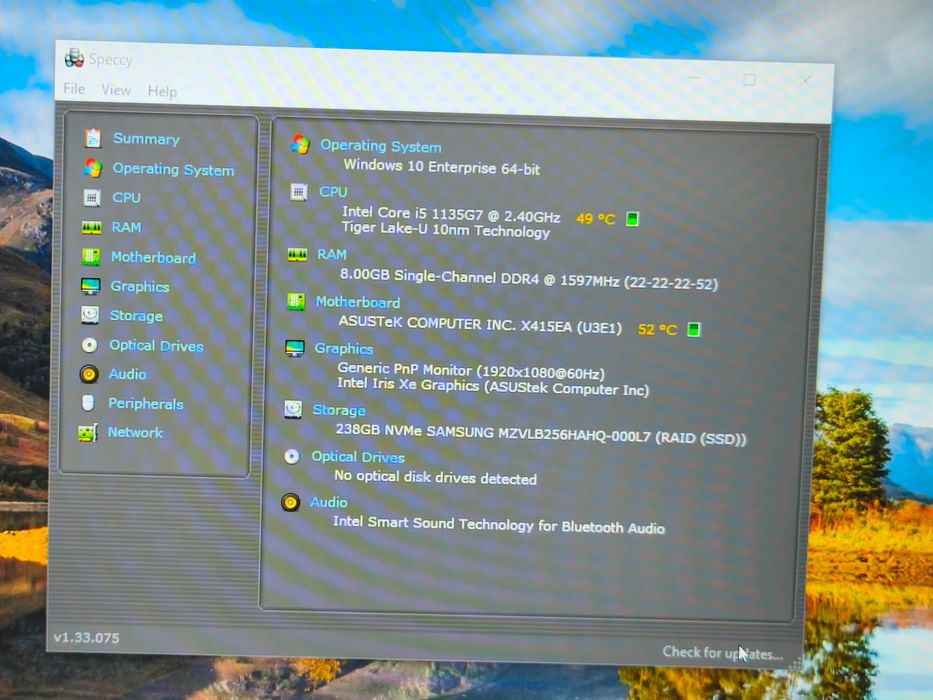Click the Speccy app icon in title bar
The width and height of the screenshot is (933, 700).
pos(74,58)
